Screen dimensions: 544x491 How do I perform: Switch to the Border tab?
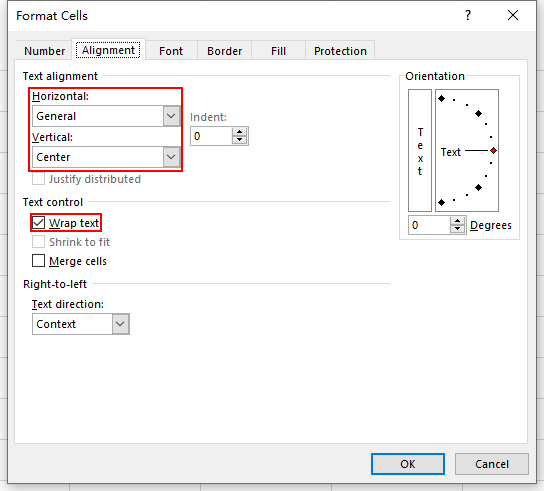[224, 51]
